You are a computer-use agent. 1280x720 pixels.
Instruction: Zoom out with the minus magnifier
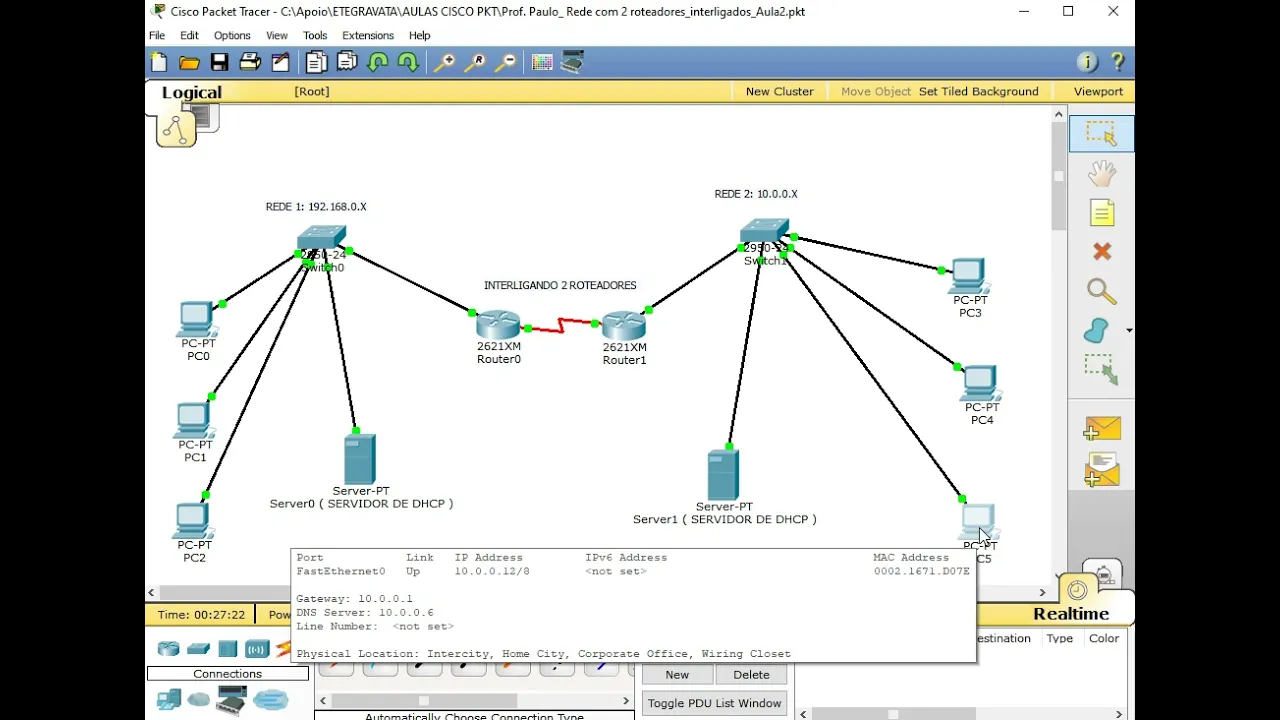coord(506,63)
